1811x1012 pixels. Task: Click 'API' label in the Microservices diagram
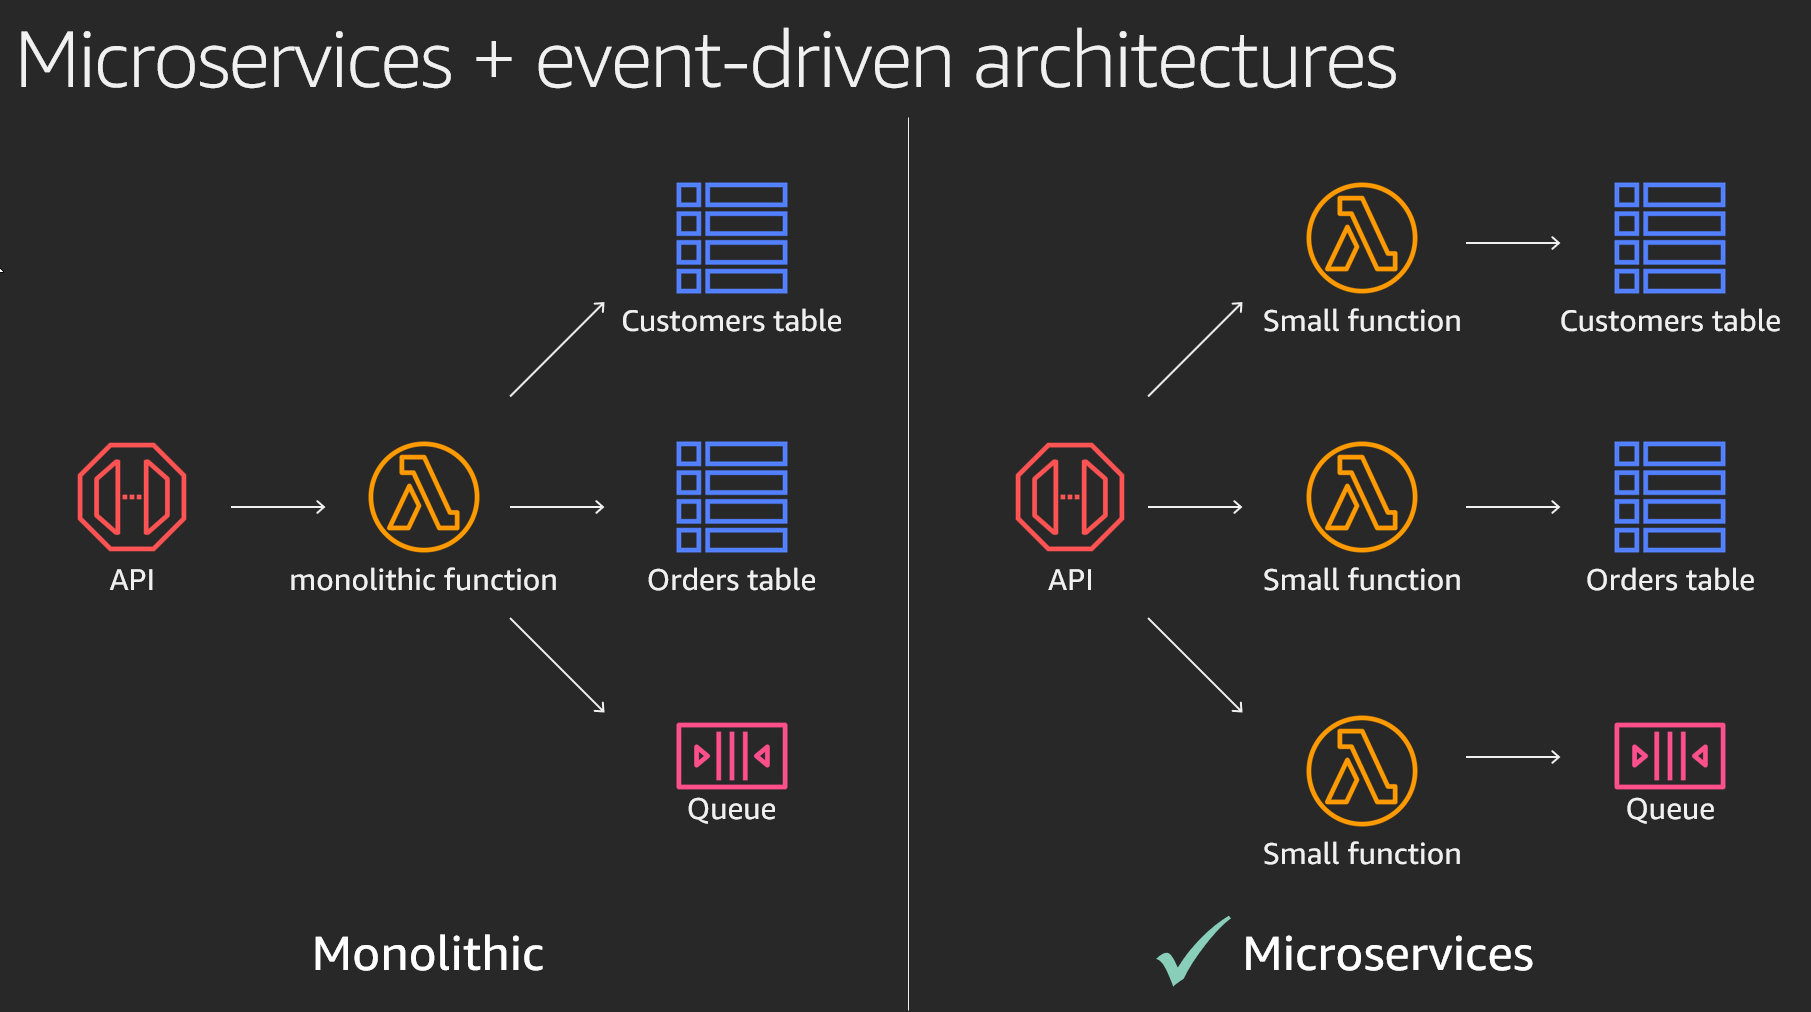pos(1070,580)
